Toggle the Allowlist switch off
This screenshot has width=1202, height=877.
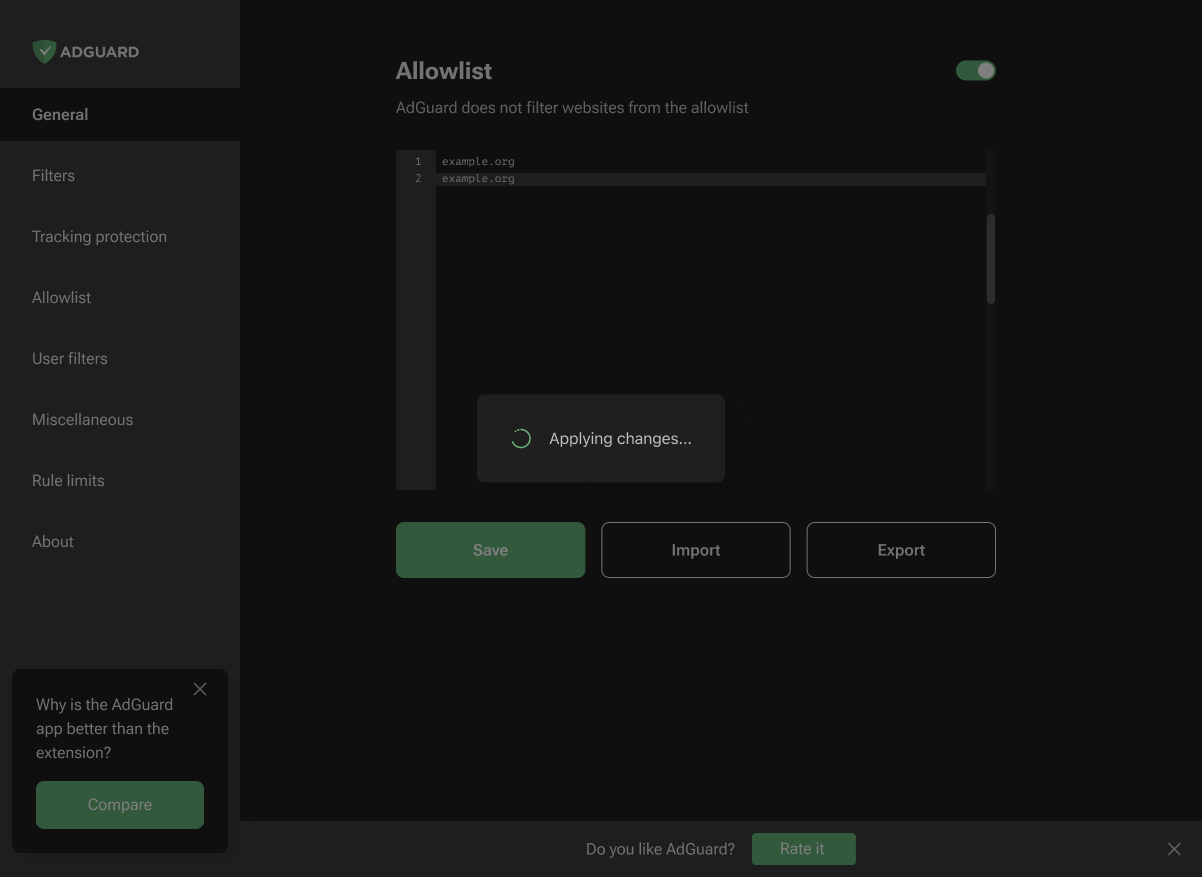tap(976, 70)
